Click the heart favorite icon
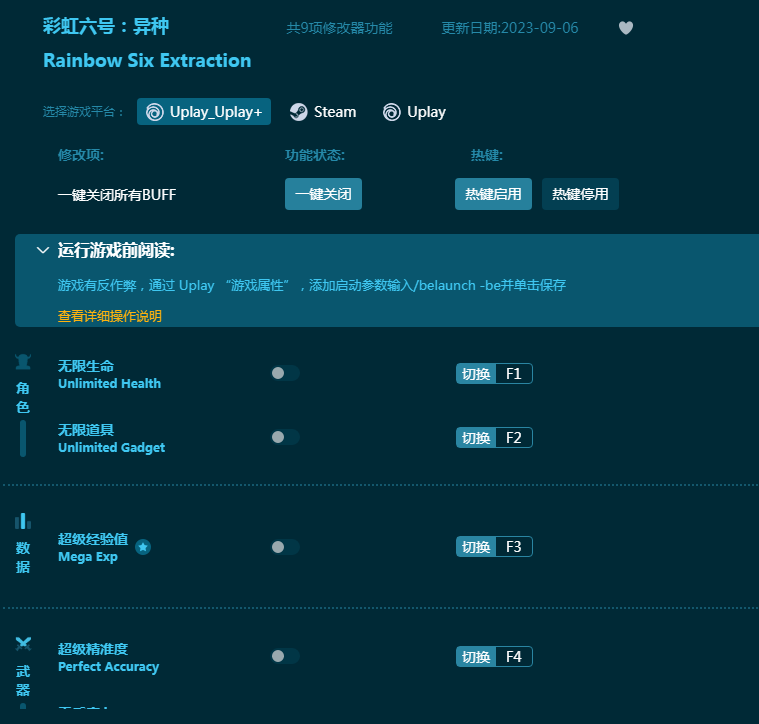759x724 pixels. pos(626,28)
